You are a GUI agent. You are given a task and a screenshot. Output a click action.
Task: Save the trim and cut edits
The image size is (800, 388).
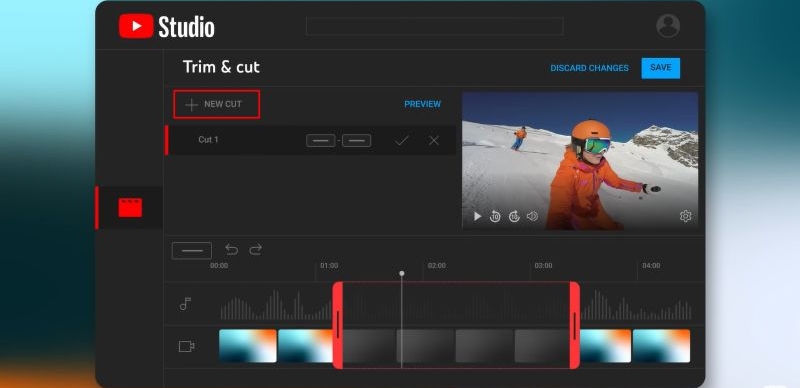click(x=661, y=68)
